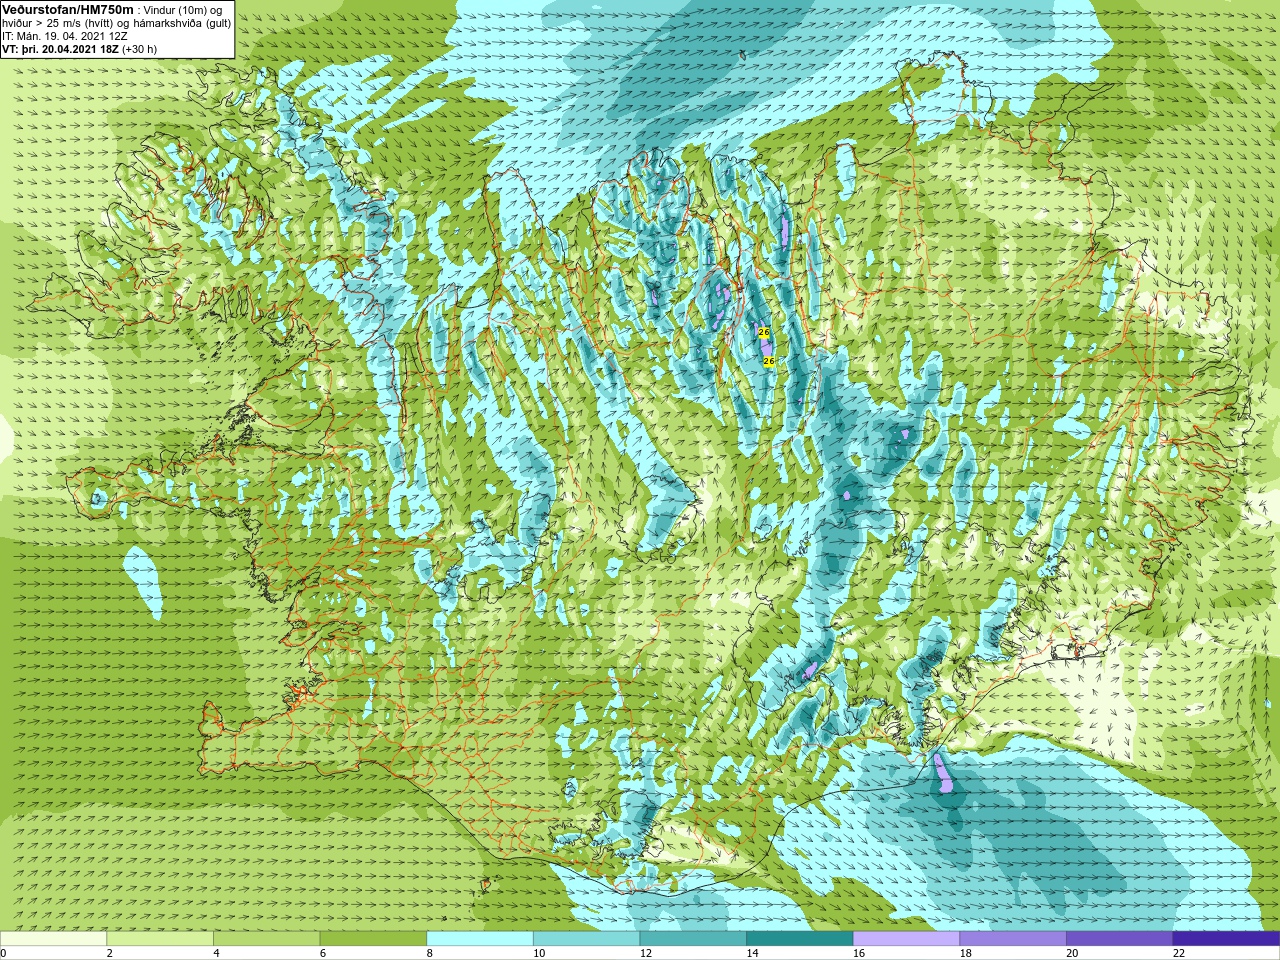The image size is (1280, 960).
Task: Pick the deep indigo above-22 legend swatch
Action: click(1226, 938)
